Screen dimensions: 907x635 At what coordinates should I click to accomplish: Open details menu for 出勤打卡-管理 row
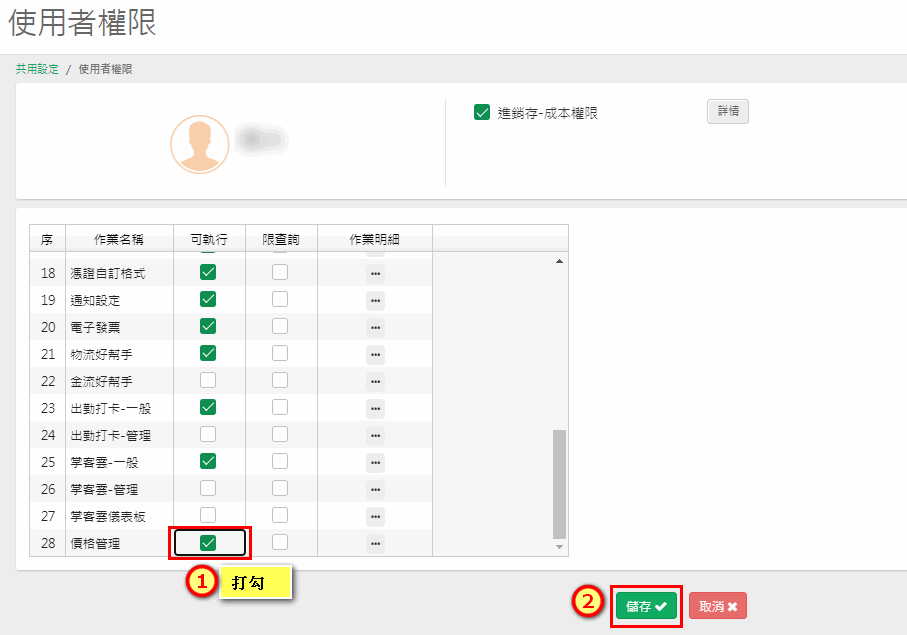(x=375, y=435)
